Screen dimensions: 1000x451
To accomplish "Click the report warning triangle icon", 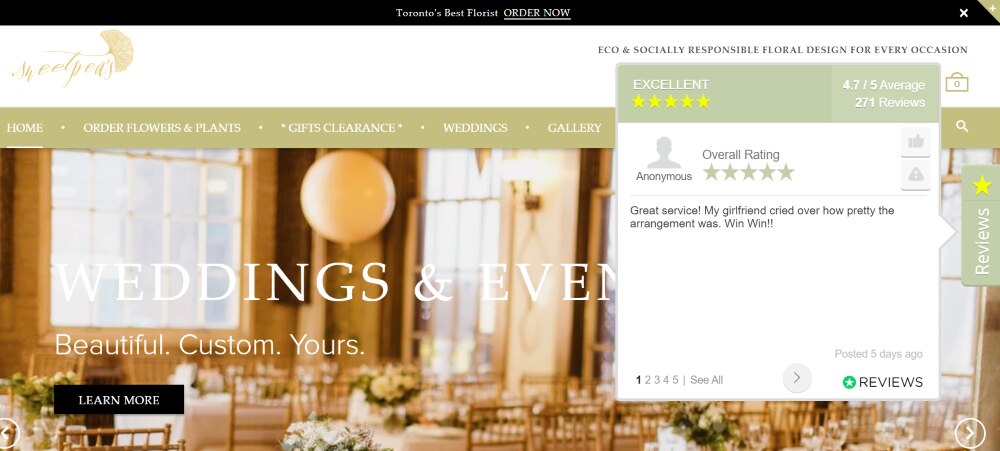I will pyautogui.click(x=916, y=174).
